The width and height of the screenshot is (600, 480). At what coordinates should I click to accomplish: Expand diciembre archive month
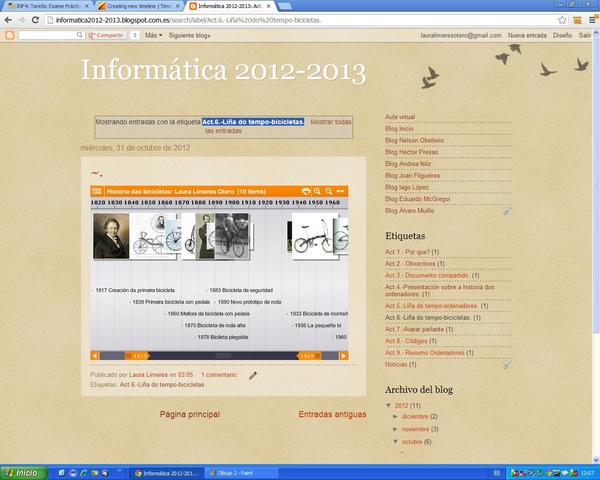tap(395, 416)
